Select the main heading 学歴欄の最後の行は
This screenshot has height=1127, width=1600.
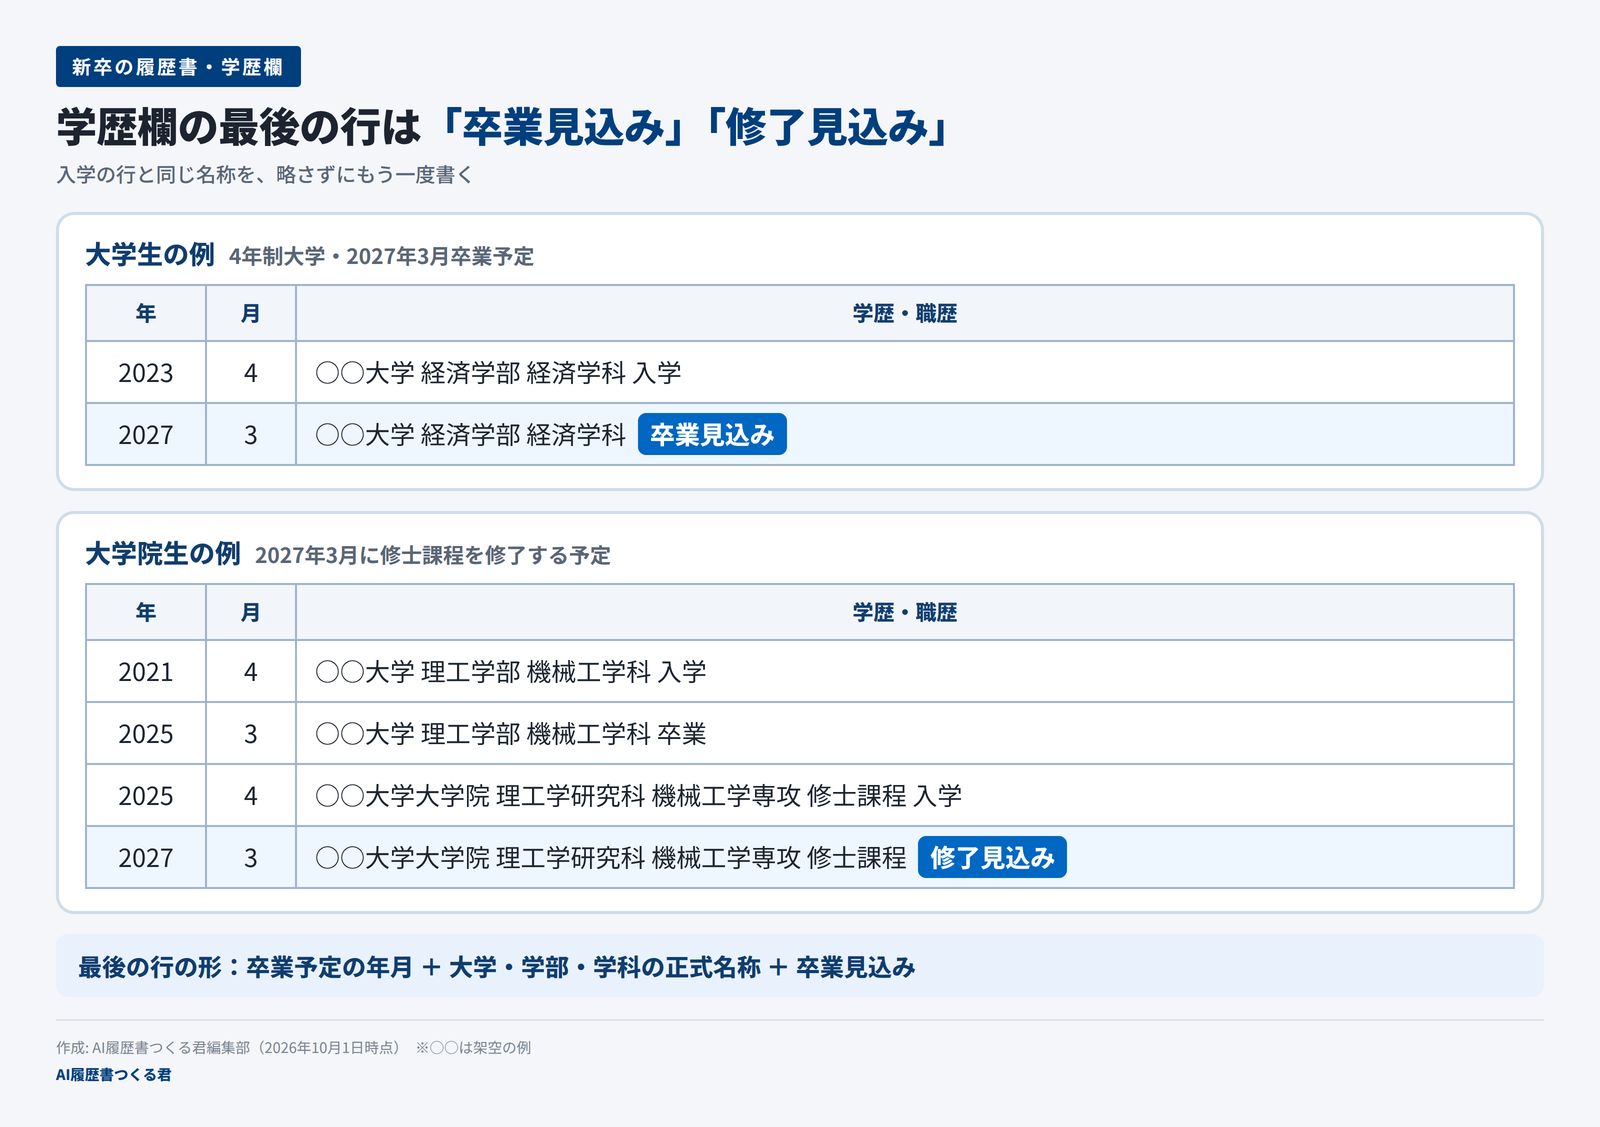(x=240, y=127)
